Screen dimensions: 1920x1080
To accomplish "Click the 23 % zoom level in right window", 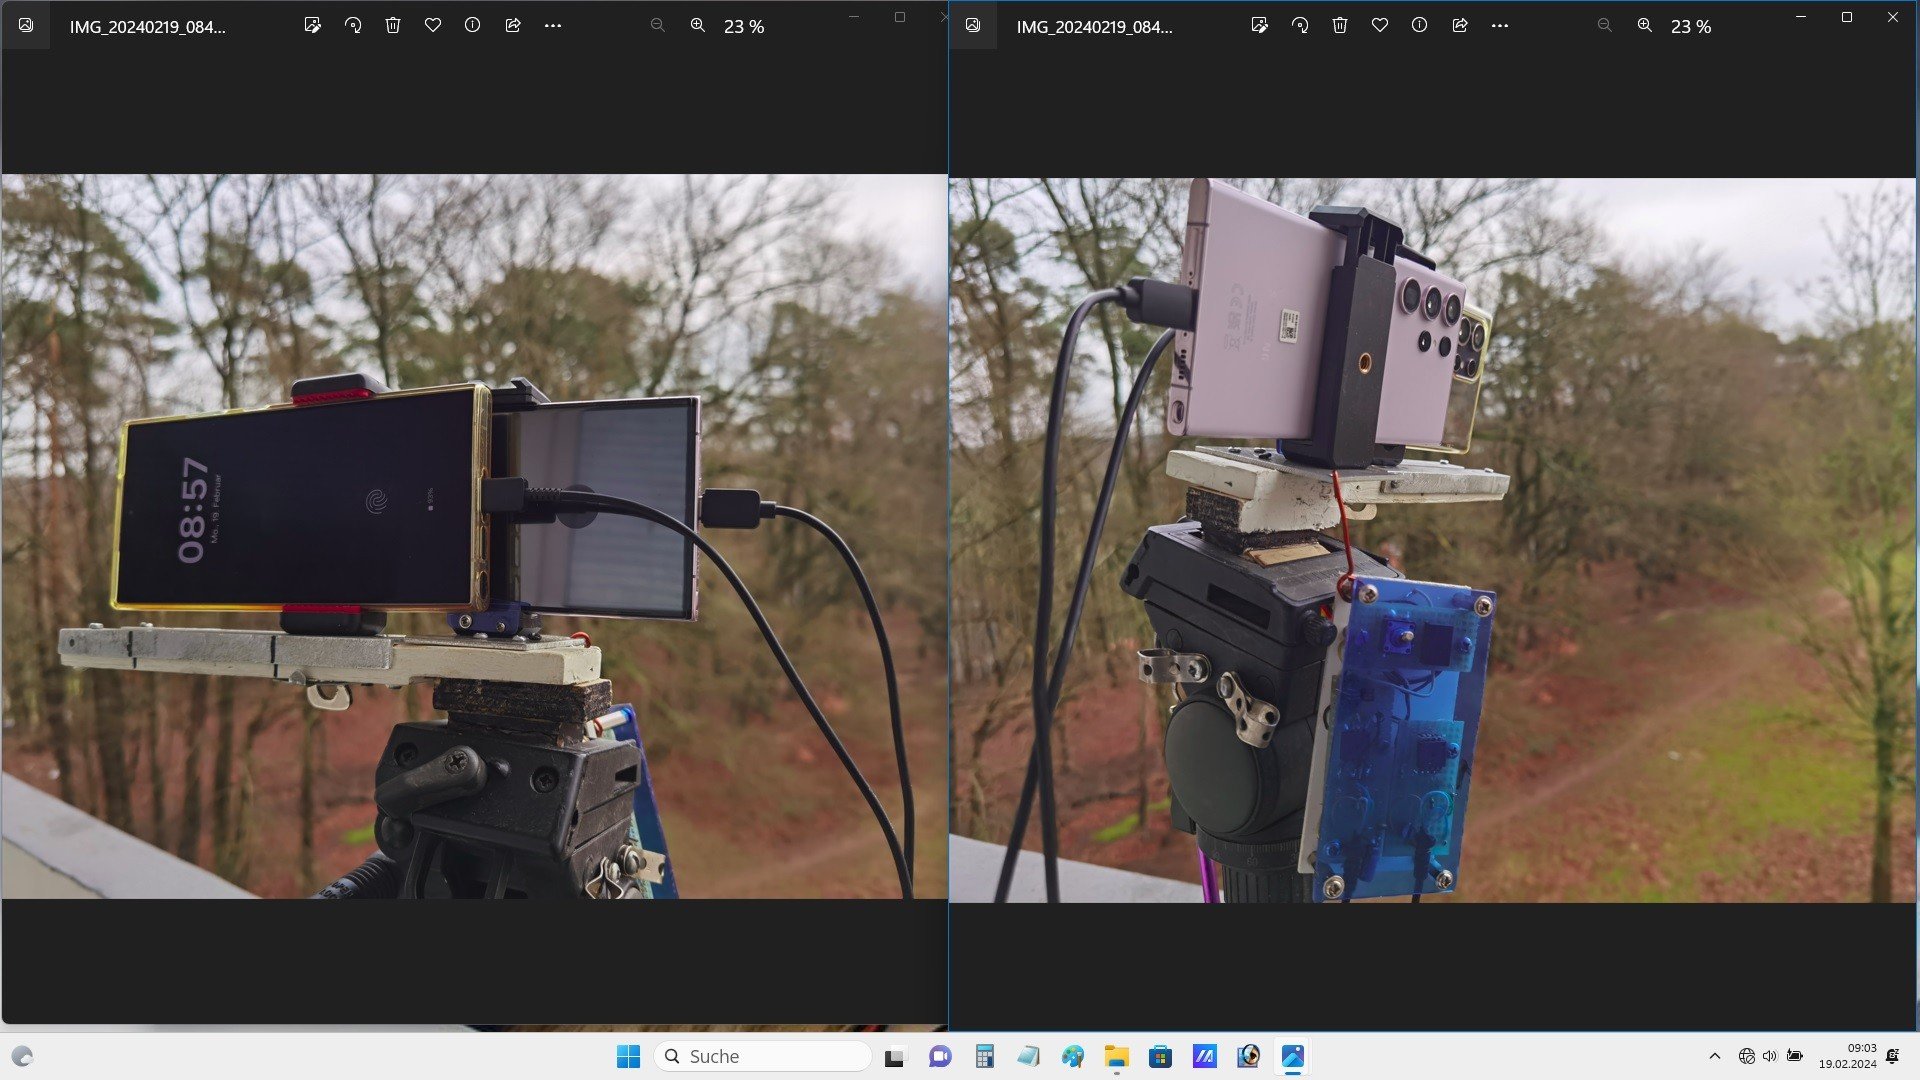I will [1691, 27].
